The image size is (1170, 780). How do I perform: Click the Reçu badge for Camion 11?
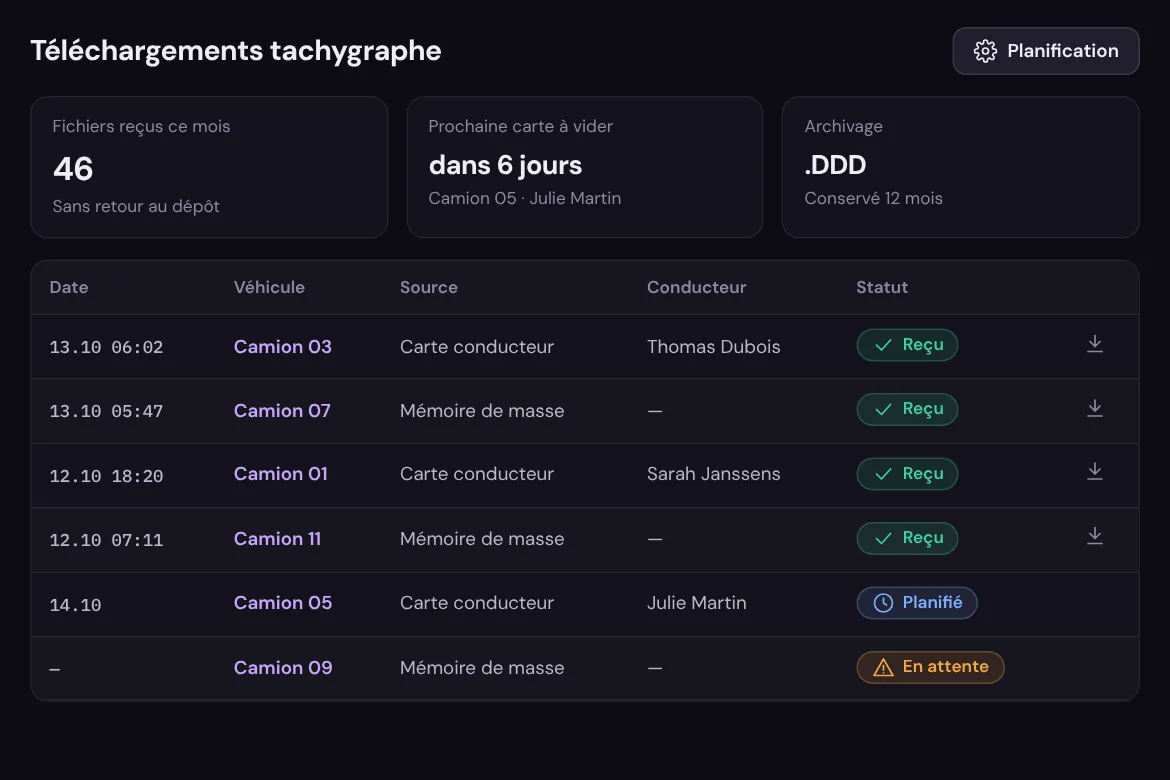coord(907,538)
